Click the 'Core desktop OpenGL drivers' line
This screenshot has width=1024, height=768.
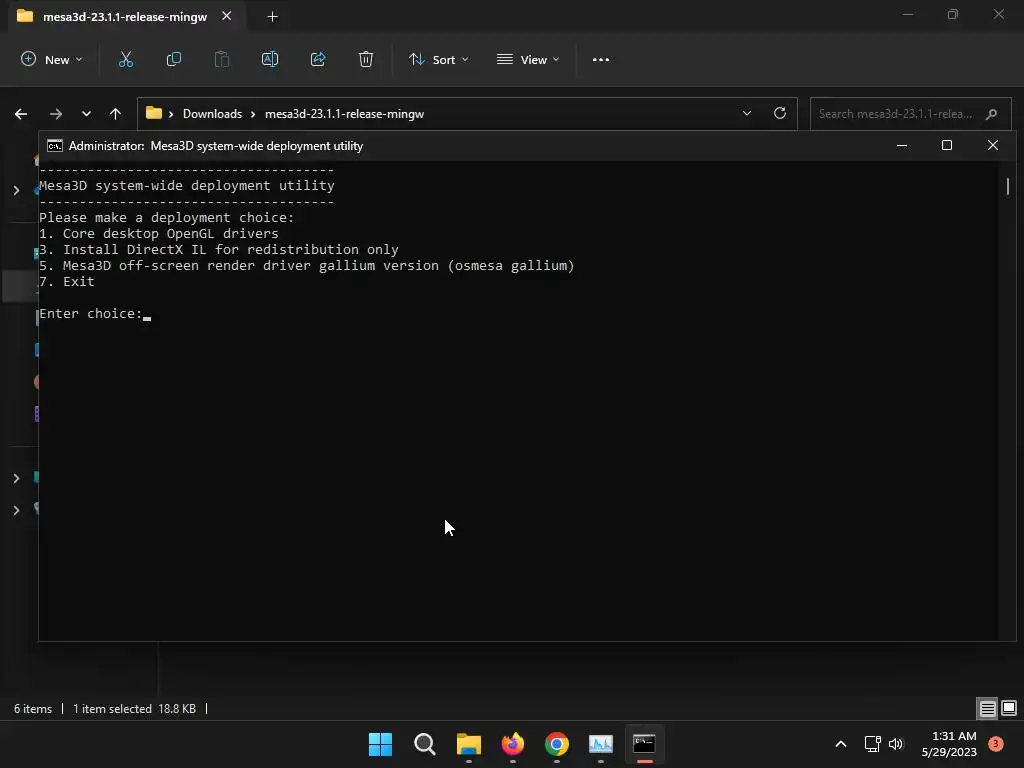click(x=159, y=233)
